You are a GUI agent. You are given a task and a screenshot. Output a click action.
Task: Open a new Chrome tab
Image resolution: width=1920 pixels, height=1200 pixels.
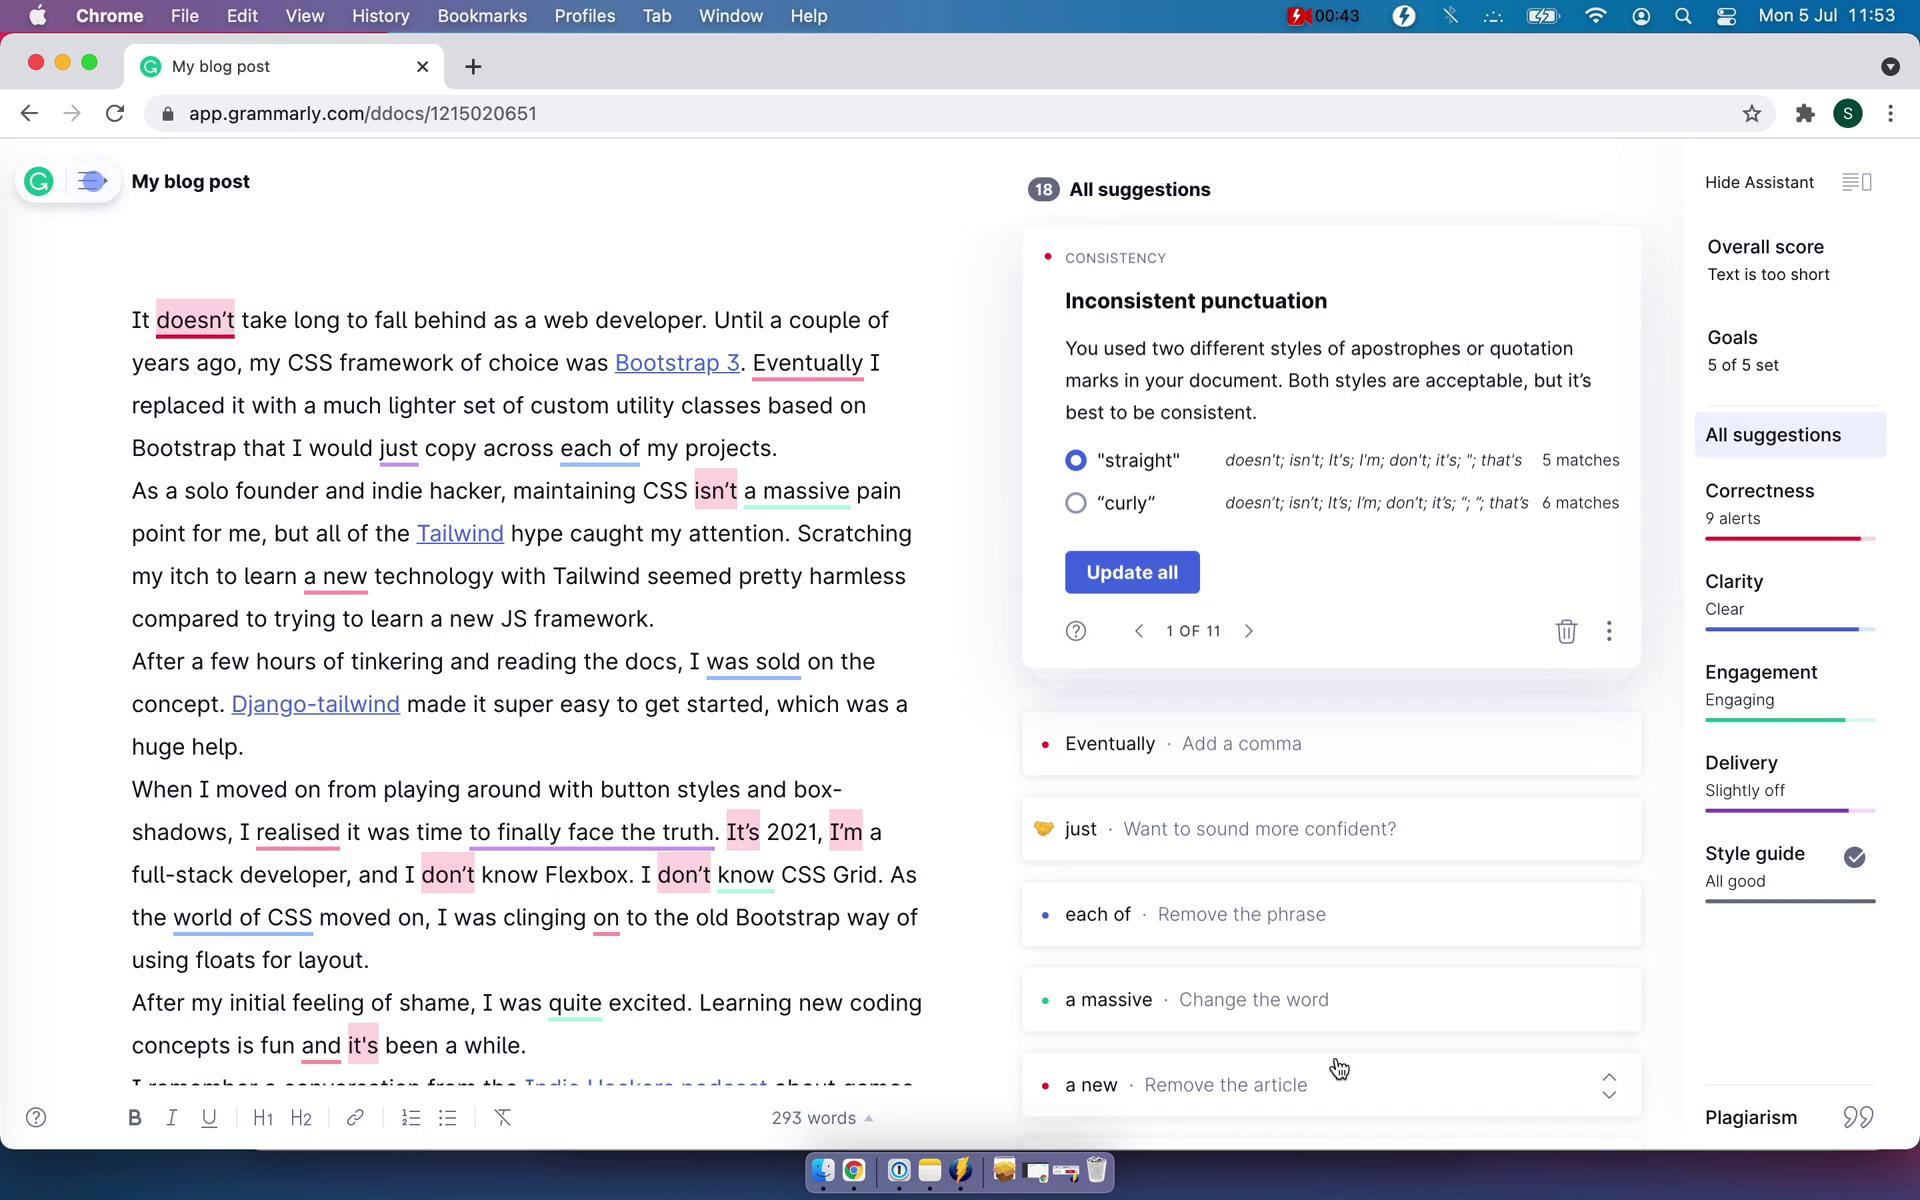[x=473, y=66]
